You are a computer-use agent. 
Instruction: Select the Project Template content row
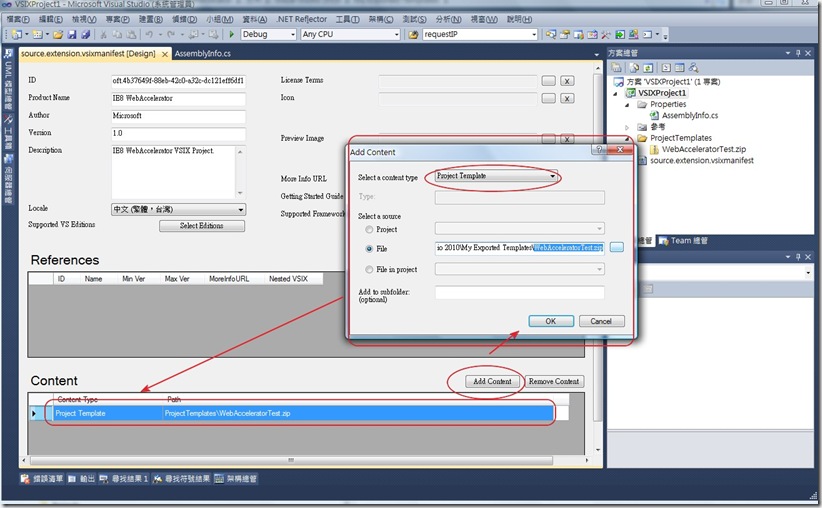point(303,413)
